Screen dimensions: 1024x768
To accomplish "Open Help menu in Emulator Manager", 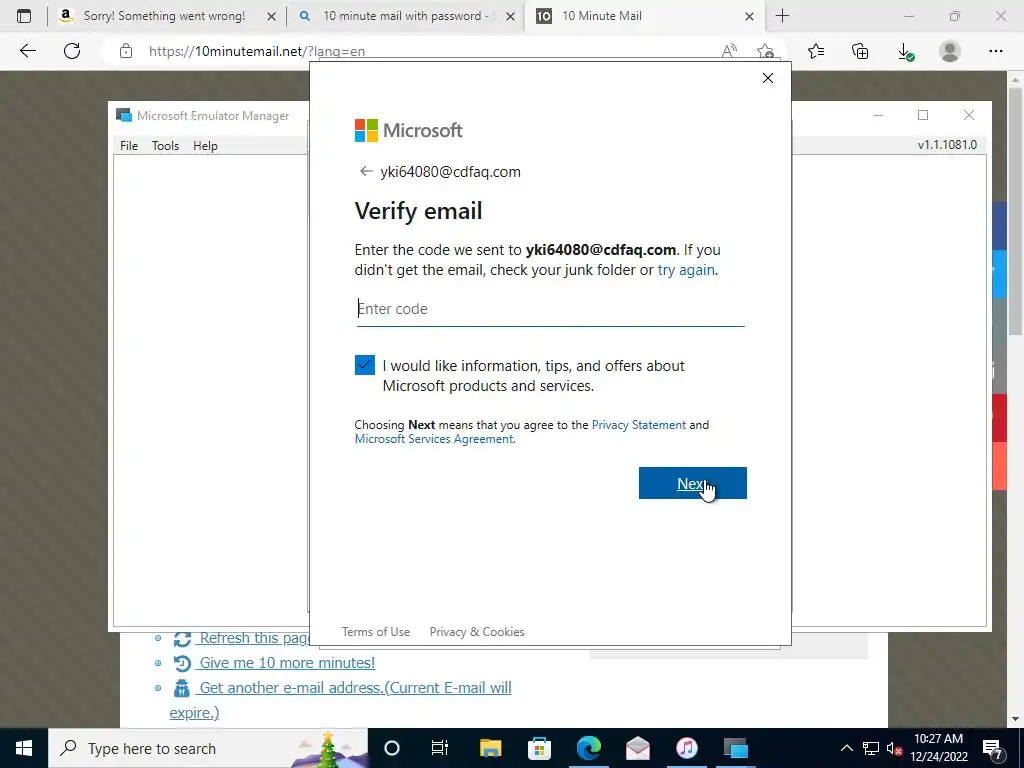I will (x=205, y=146).
